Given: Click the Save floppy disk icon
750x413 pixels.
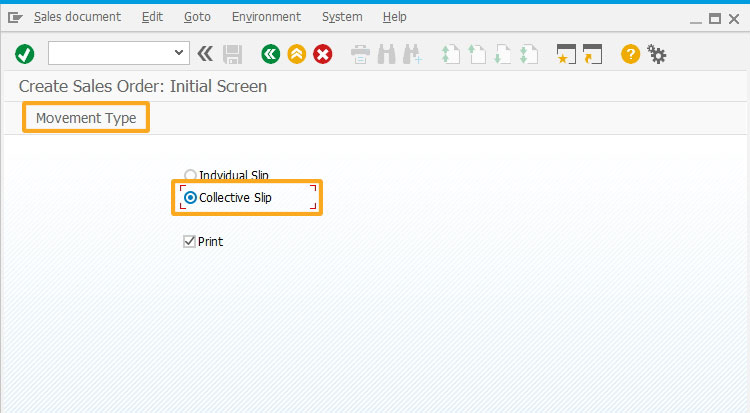Looking at the screenshot, I should point(233,54).
